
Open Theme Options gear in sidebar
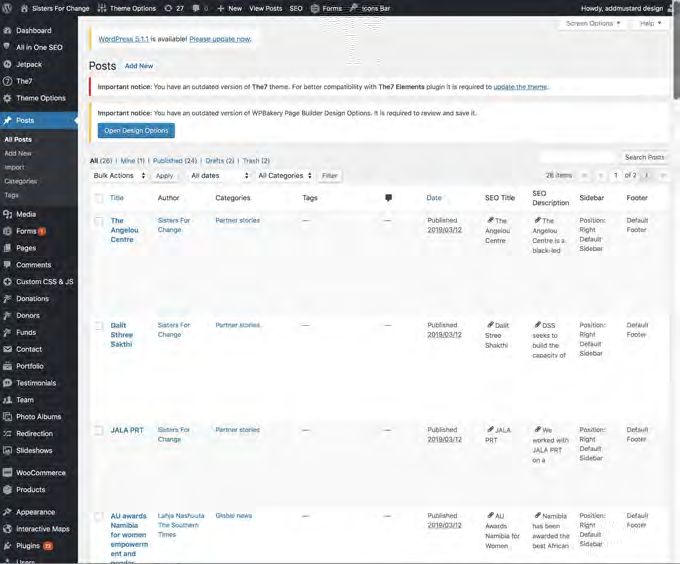(7, 98)
